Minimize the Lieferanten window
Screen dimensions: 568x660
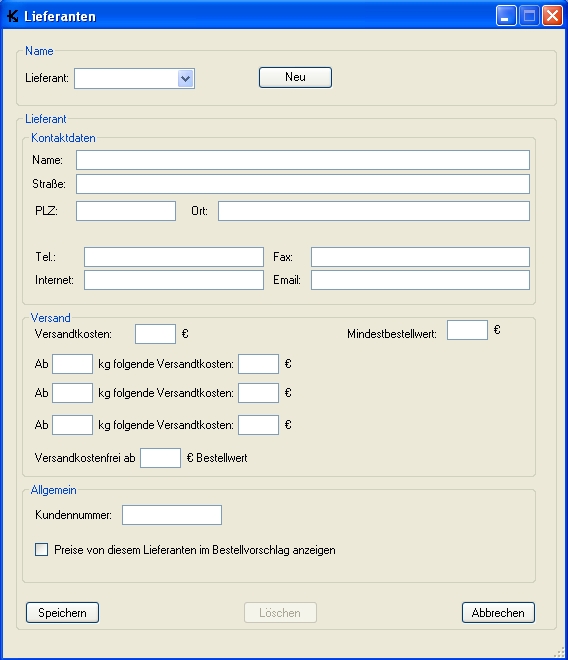click(x=506, y=16)
